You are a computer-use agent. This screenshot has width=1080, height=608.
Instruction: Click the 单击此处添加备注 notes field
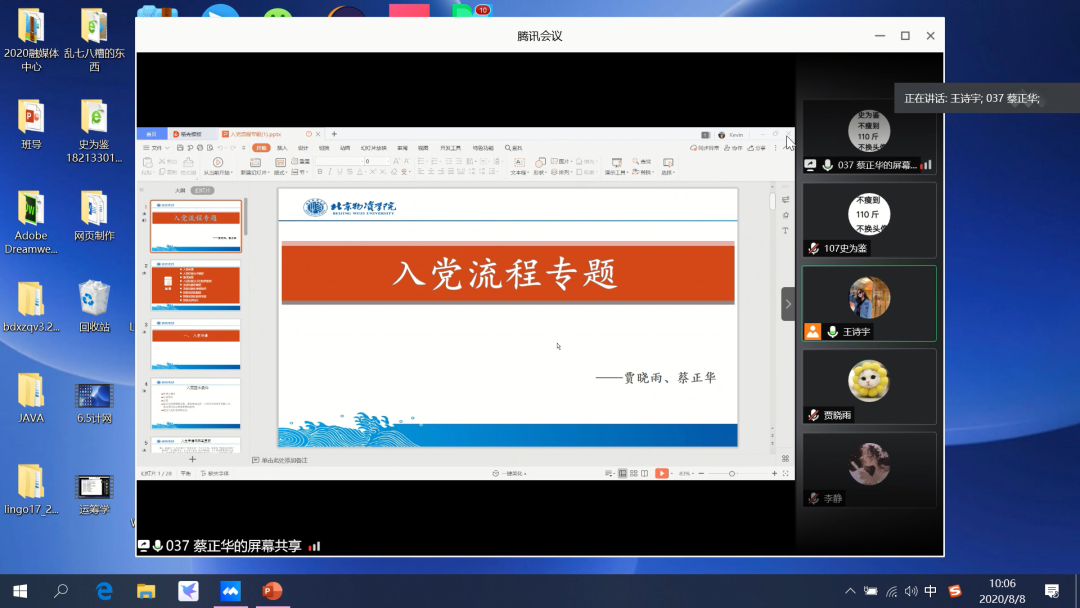click(x=284, y=460)
